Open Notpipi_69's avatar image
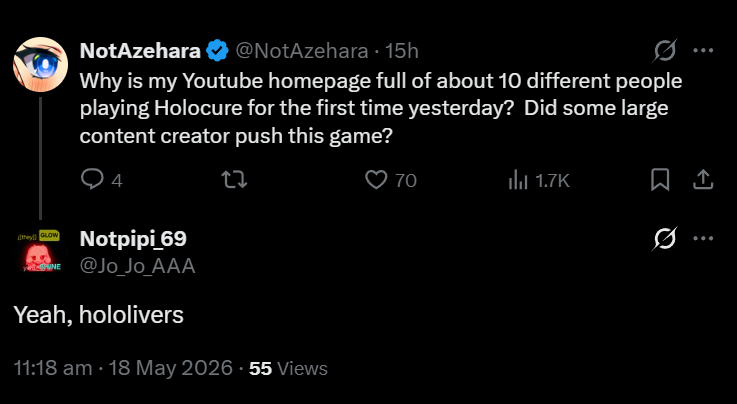 tap(40, 252)
